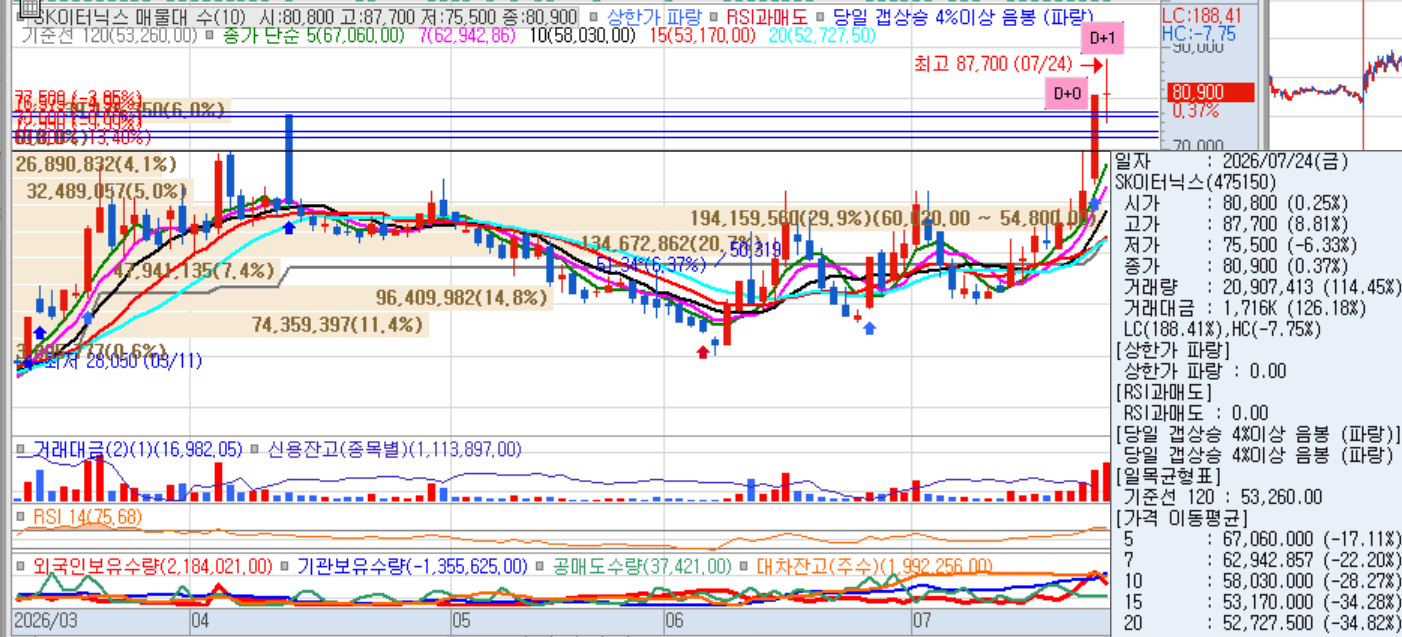This screenshot has width=1402, height=637.
Task: Click the small square before 공매도수량
Action: [540, 566]
